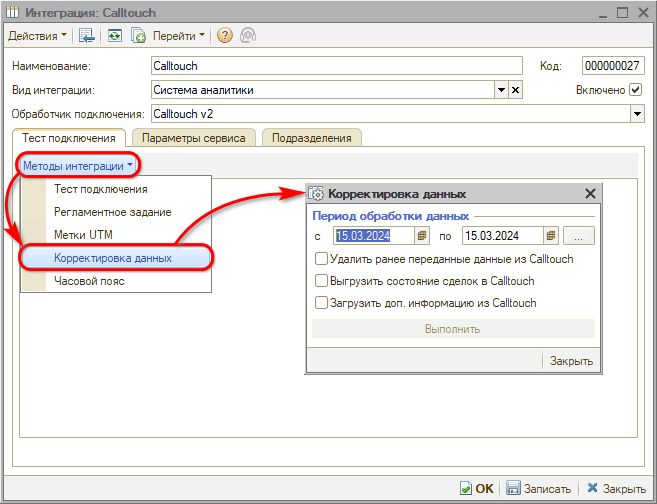Enable Удалить ранее переданные данные из Calltouch
This screenshot has width=657, height=504.
[x=321, y=258]
